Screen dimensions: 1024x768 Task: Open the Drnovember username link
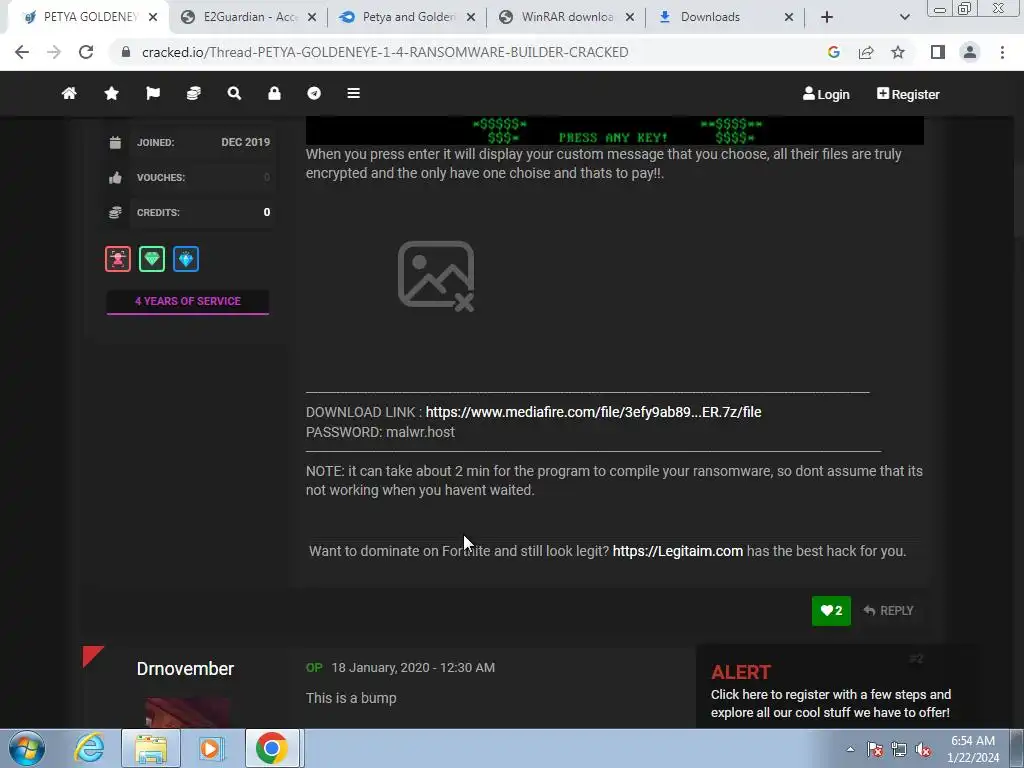pyautogui.click(x=185, y=669)
